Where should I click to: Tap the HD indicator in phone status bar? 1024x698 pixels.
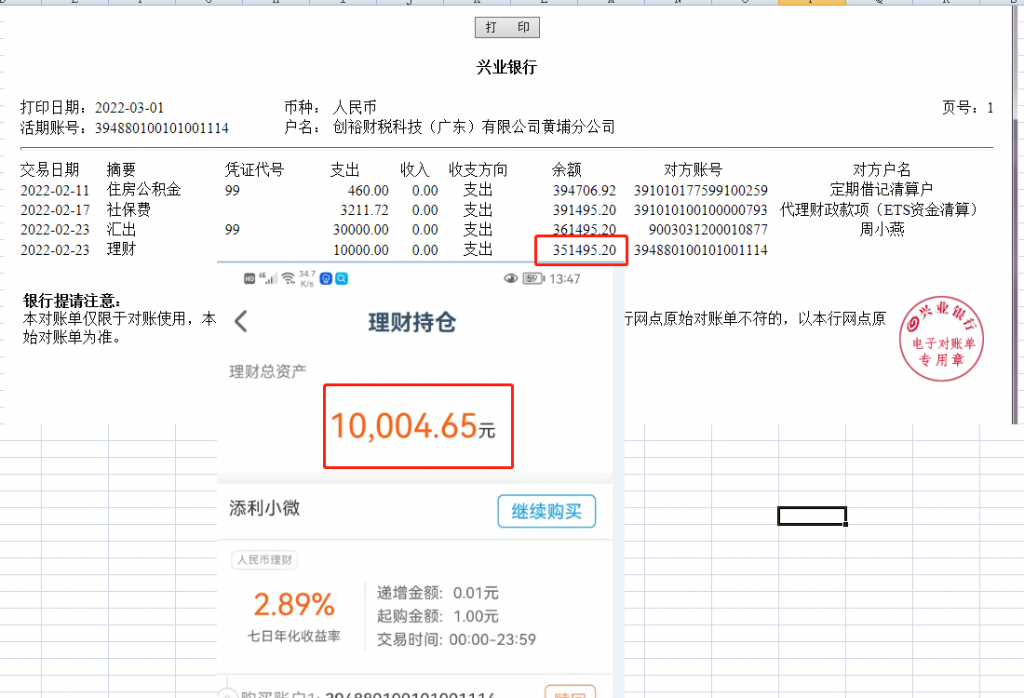pos(249,279)
